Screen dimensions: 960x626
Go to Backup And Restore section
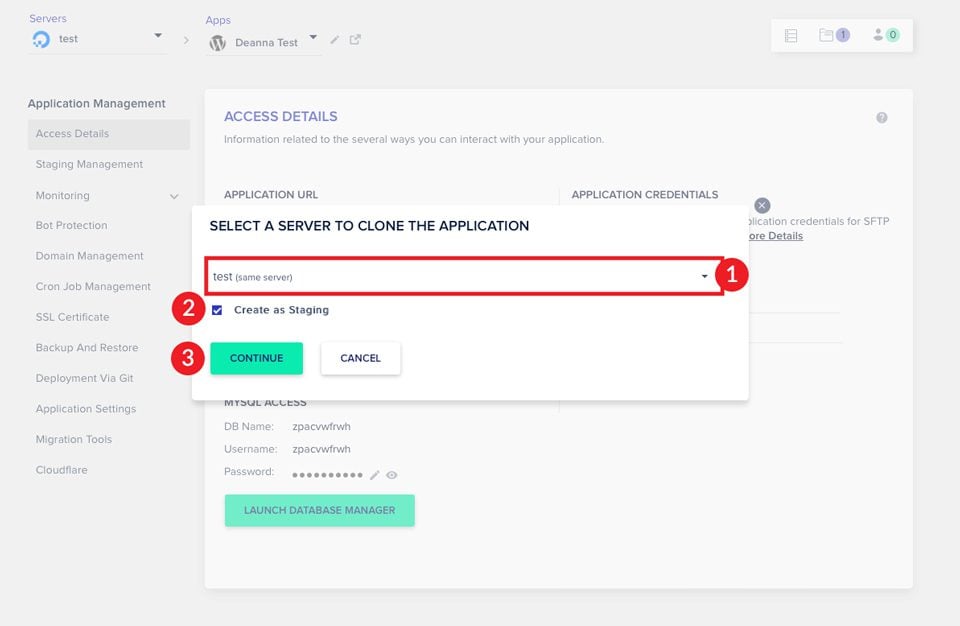pyautogui.click(x=87, y=348)
